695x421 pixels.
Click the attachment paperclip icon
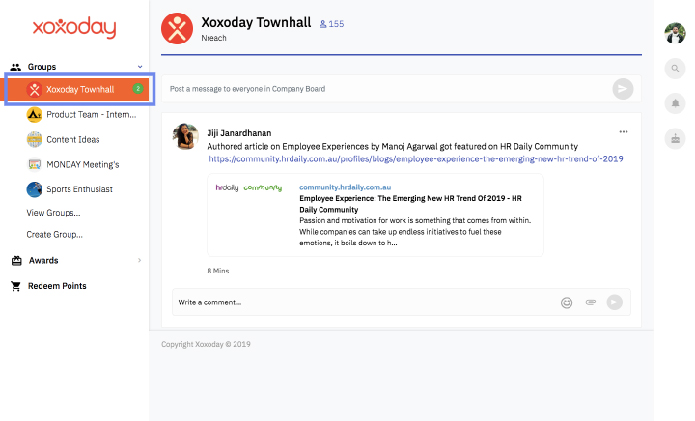pos(591,302)
